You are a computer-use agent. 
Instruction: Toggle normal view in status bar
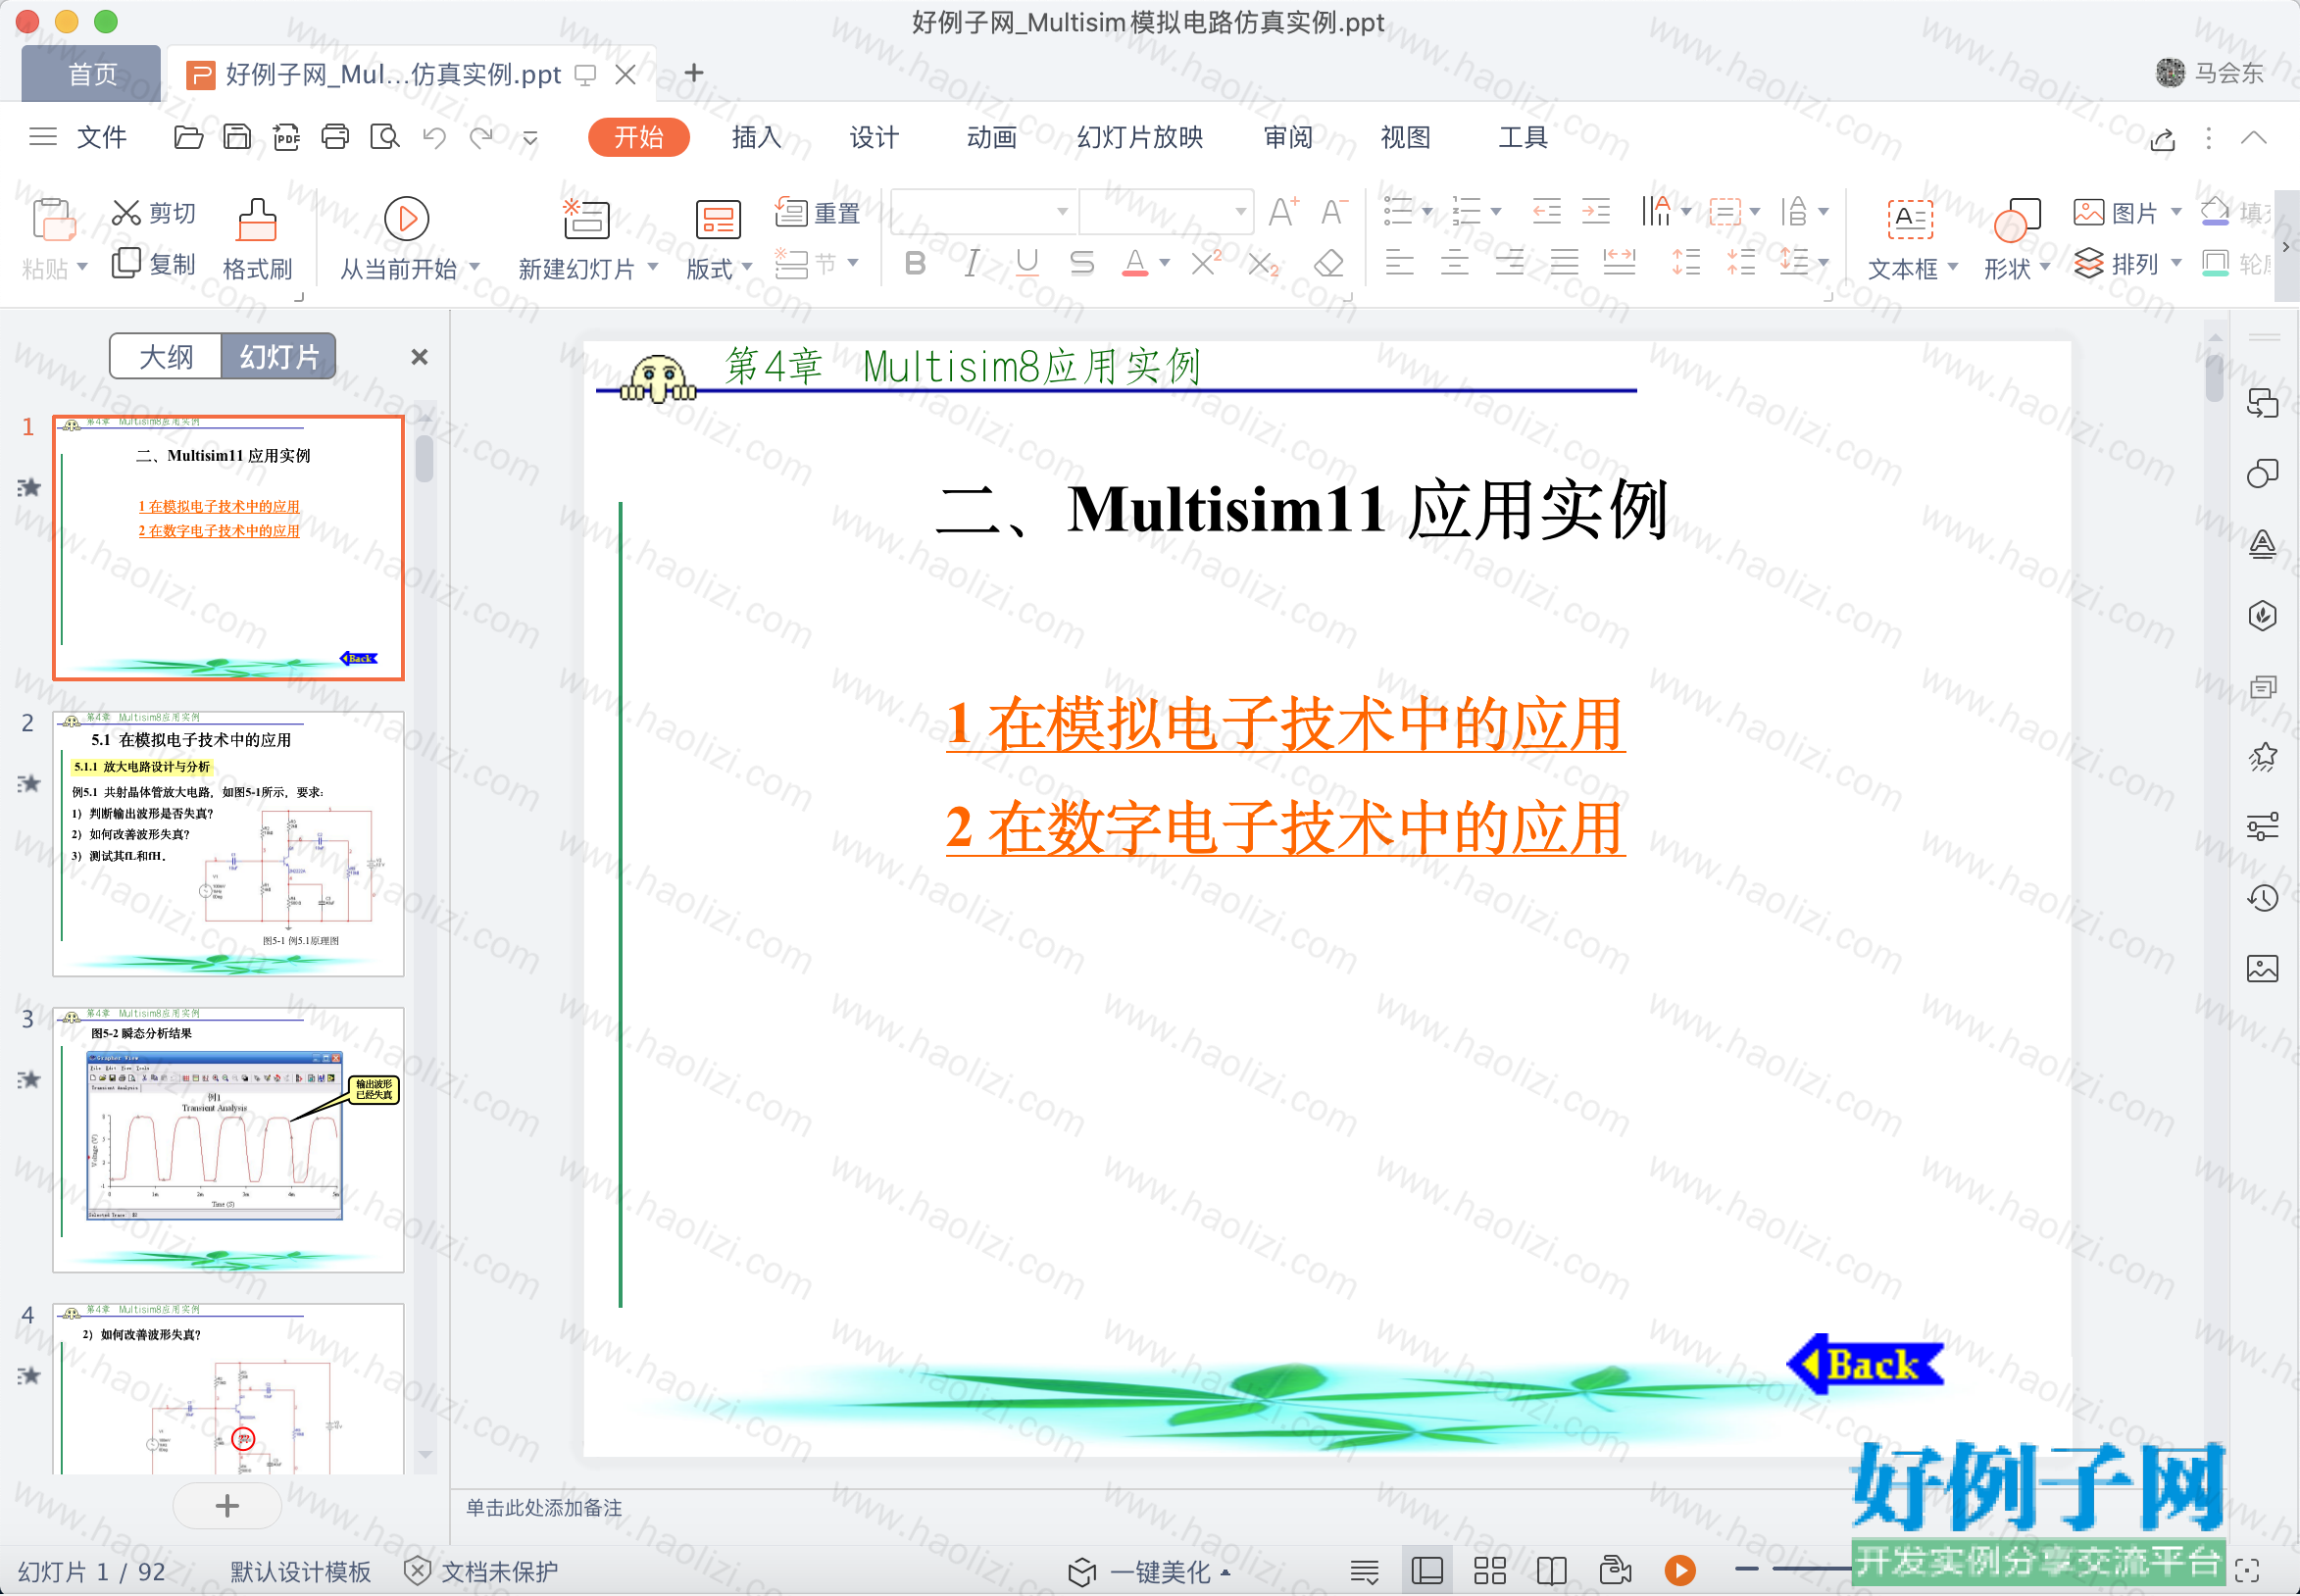pyautogui.click(x=1427, y=1571)
